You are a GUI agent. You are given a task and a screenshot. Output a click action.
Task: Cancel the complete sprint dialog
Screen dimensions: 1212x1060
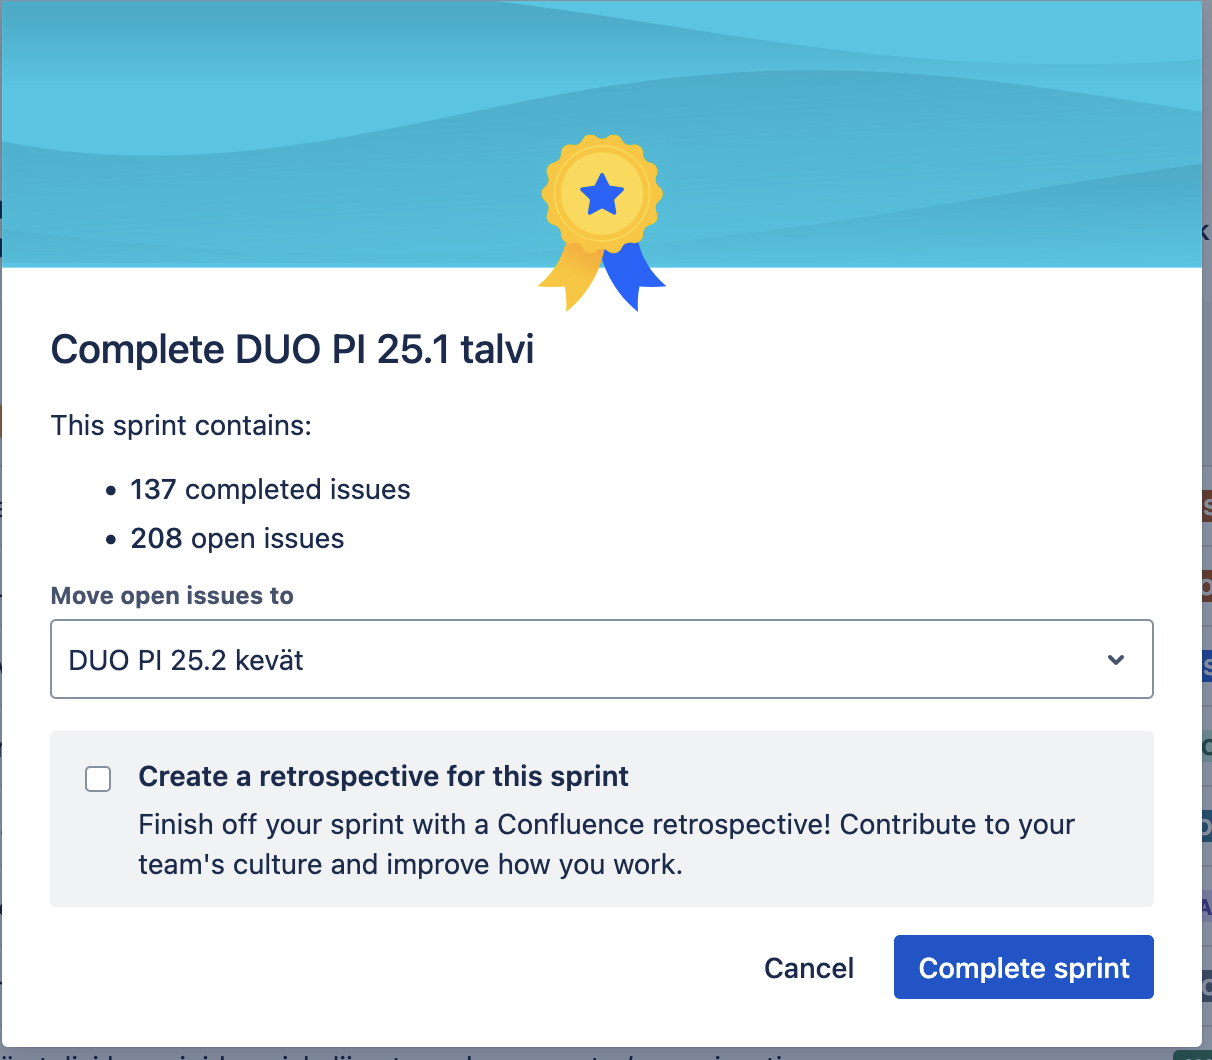click(809, 968)
